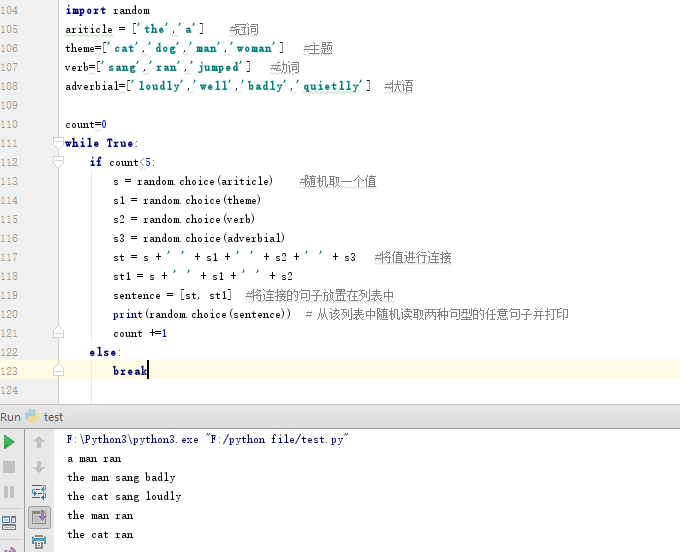Toggle soft-wrap in the console
The width and height of the screenshot is (680, 552).
click(x=39, y=492)
